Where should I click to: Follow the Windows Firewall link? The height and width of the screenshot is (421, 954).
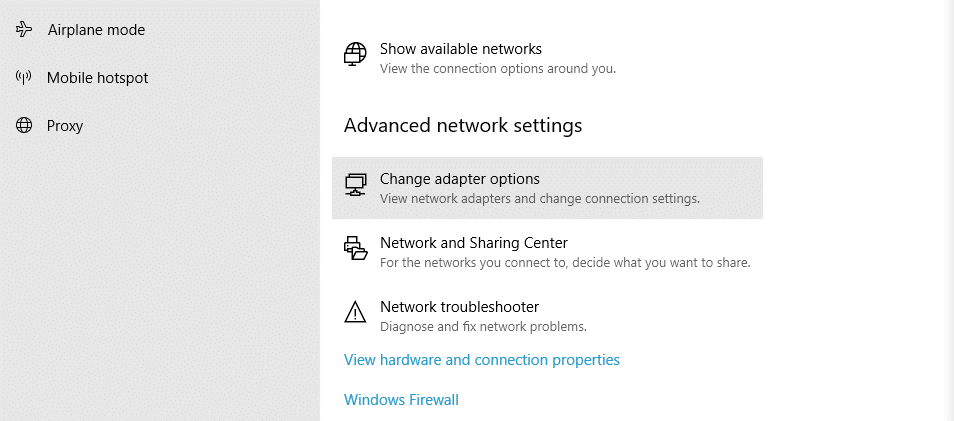(401, 400)
